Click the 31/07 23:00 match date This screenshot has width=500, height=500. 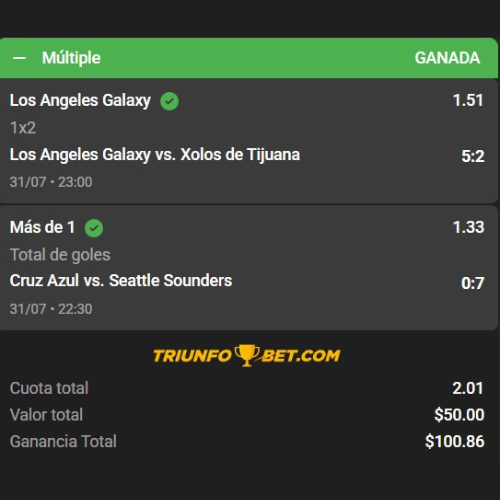(x=51, y=182)
